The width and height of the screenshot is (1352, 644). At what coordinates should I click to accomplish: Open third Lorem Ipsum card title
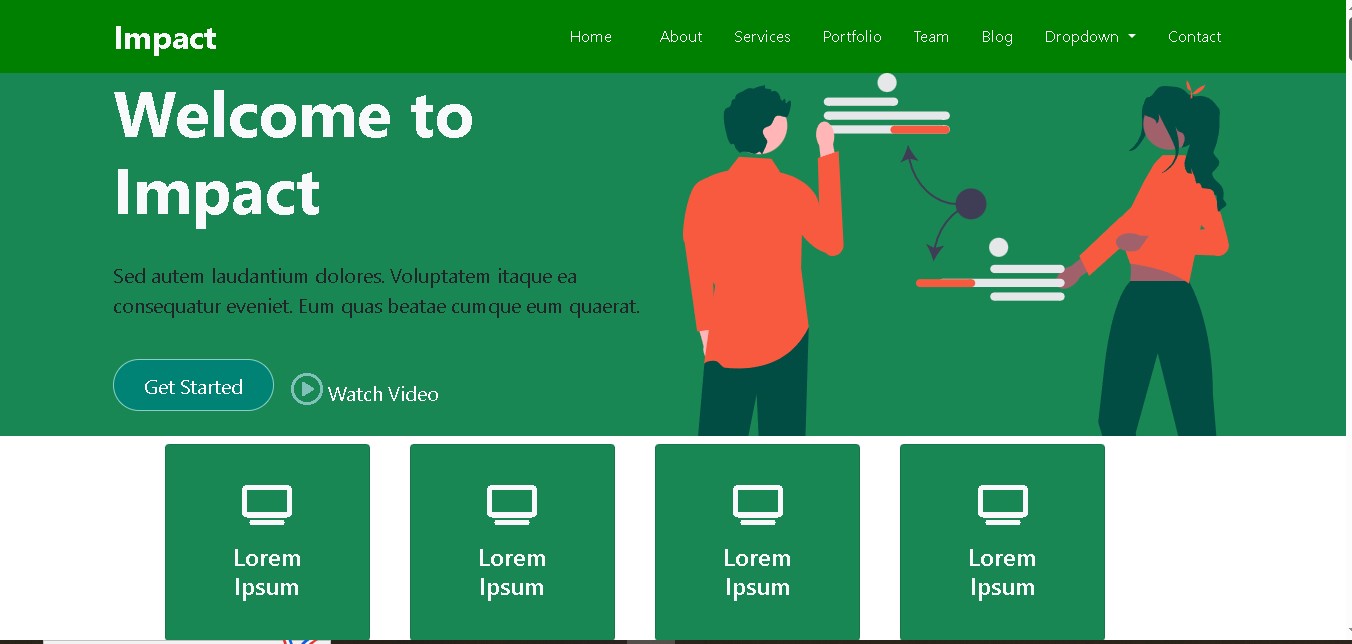click(757, 573)
